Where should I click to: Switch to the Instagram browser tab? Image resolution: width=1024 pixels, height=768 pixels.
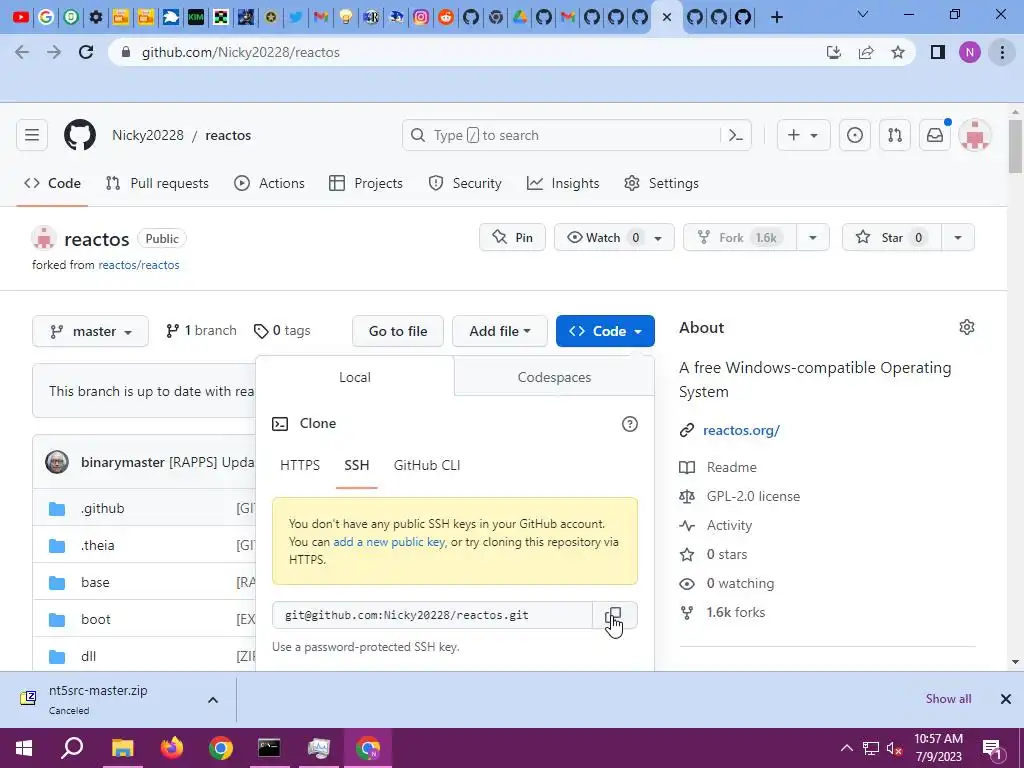click(421, 17)
